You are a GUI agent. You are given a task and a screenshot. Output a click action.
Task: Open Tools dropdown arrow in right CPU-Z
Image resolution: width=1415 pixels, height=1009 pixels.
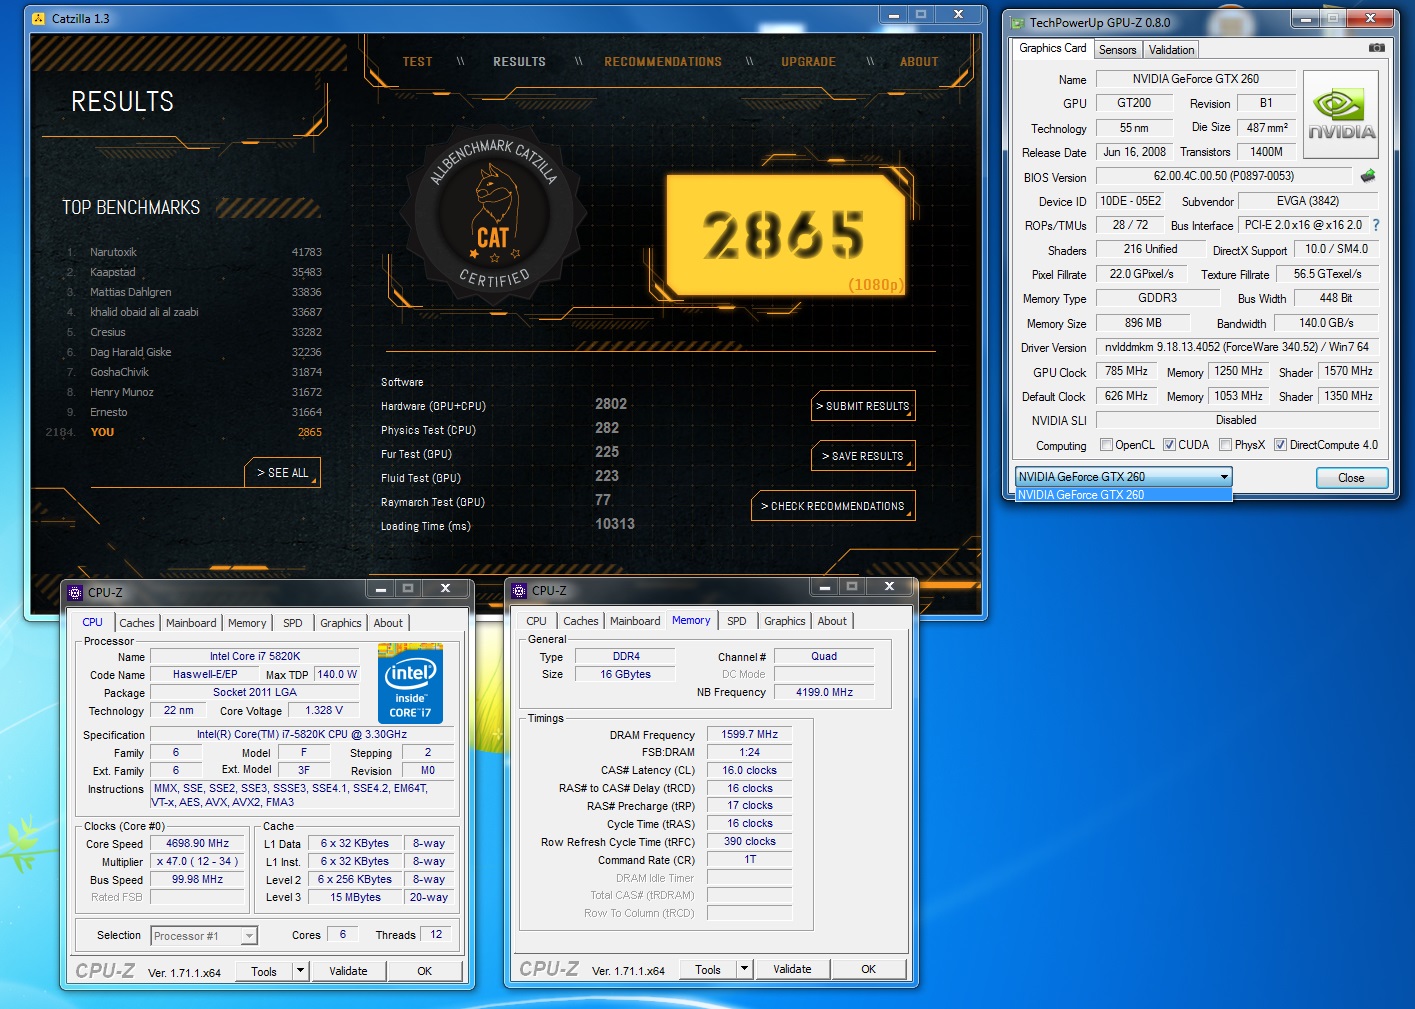pyautogui.click(x=744, y=969)
